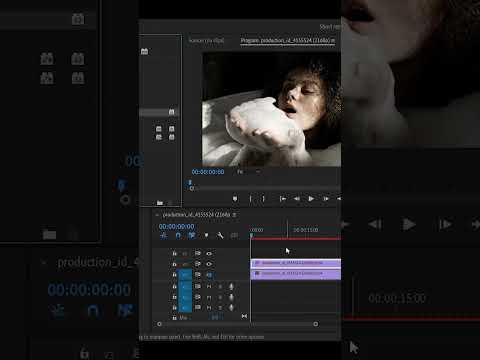The width and height of the screenshot is (480, 360).
Task: Click the timeline timecode 00:00:00:00
Action: click(176, 226)
